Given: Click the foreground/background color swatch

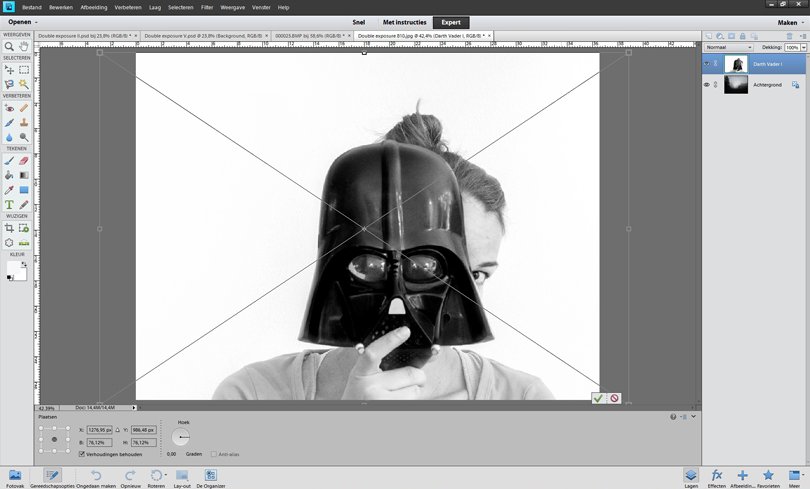Looking at the screenshot, I should (x=17, y=271).
